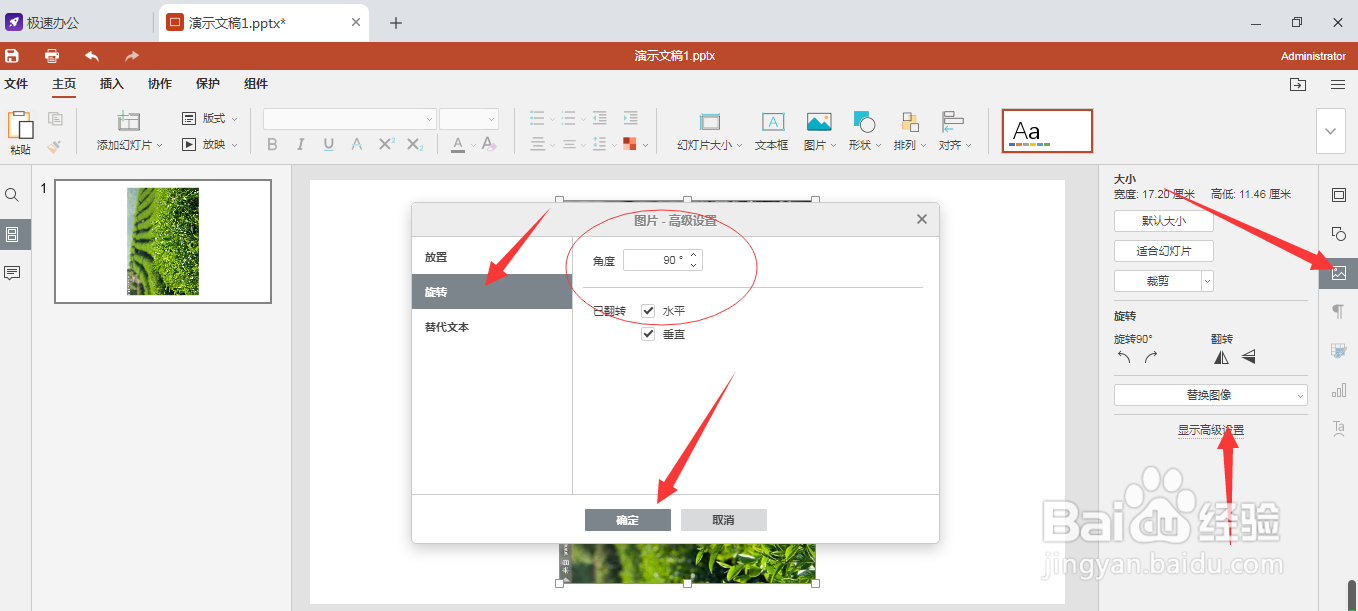The image size is (1358, 611).
Task: Click the copy icon beside paste
Action: pos(56,119)
